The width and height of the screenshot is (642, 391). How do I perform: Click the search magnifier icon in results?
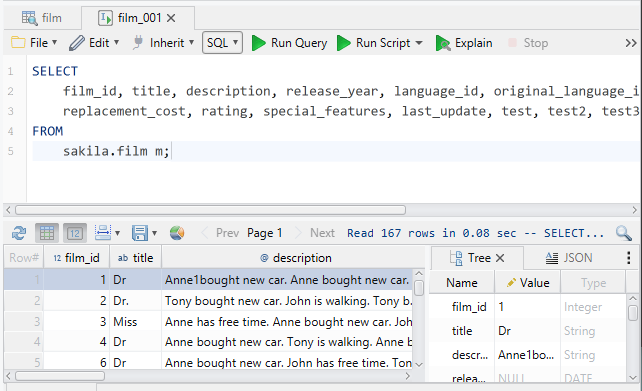(x=624, y=233)
